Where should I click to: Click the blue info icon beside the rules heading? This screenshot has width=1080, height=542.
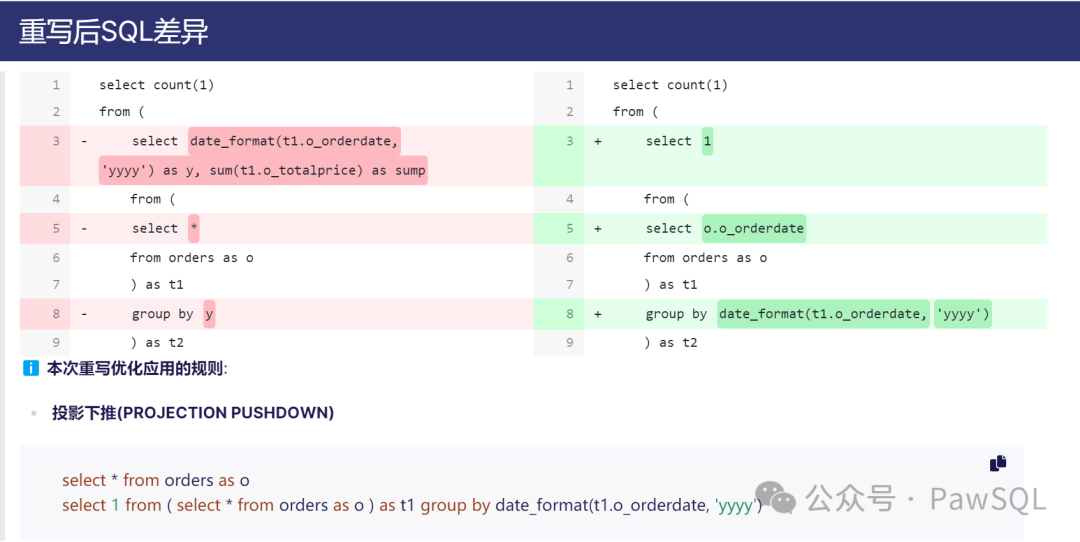coord(31,369)
